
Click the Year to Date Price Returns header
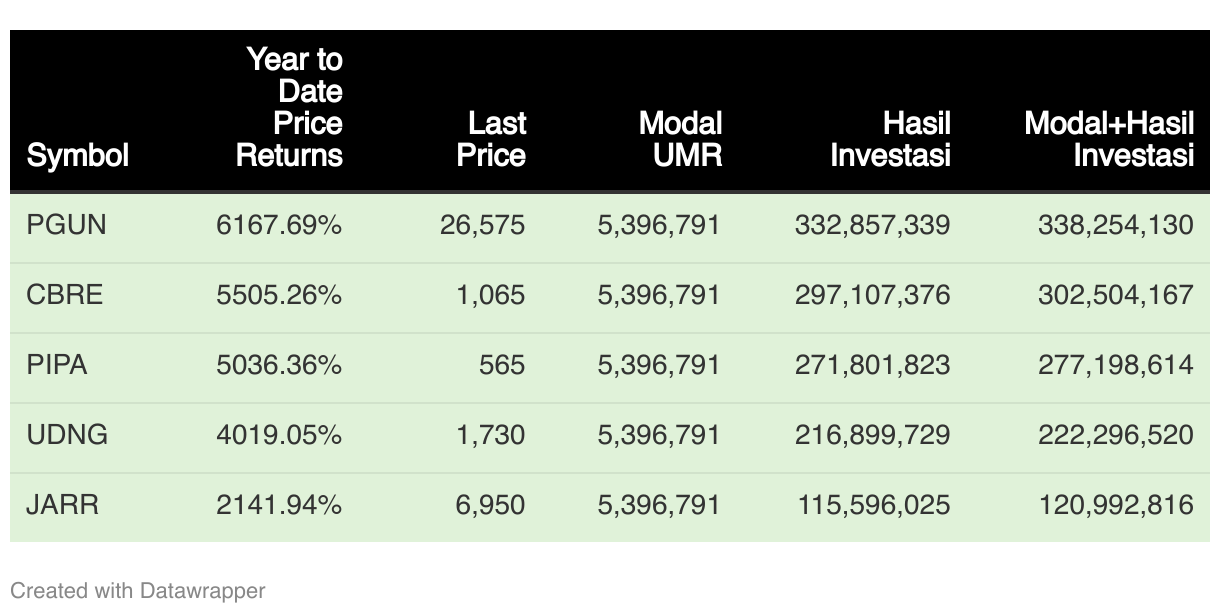(290, 107)
